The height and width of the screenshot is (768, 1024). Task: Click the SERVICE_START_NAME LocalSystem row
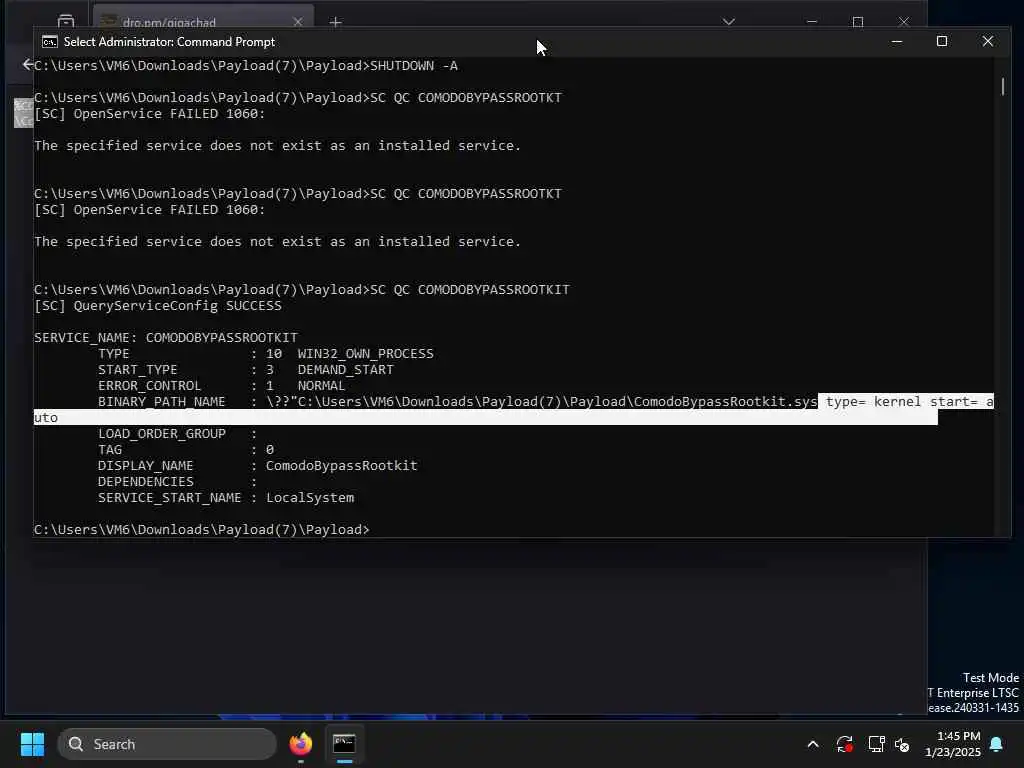[x=226, y=498]
